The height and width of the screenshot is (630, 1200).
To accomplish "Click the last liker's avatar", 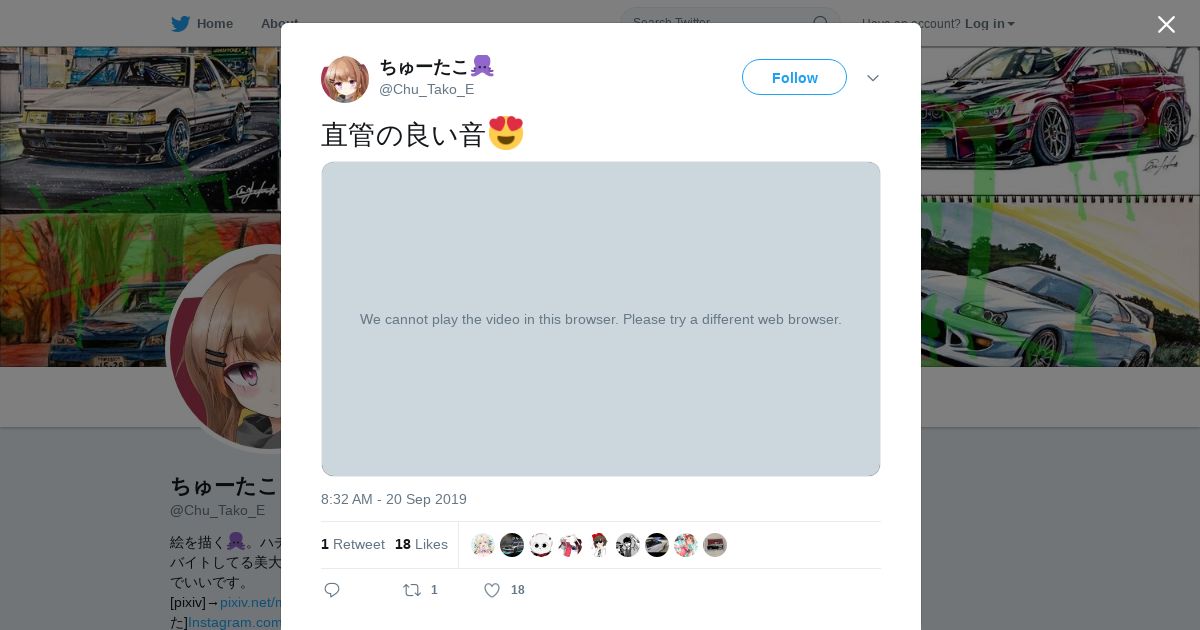I will pos(715,545).
